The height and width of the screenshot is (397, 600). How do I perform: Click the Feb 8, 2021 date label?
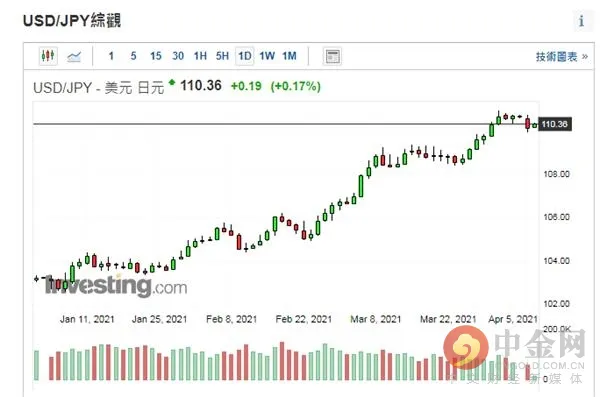[232, 319]
